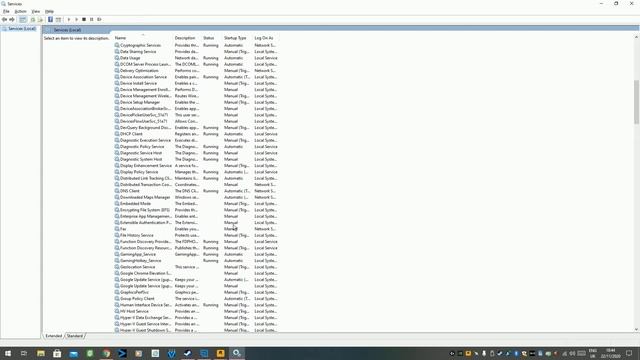Open the Action Center notification icon
Image resolution: width=640 pixels, height=360 pixels.
pos(629,353)
